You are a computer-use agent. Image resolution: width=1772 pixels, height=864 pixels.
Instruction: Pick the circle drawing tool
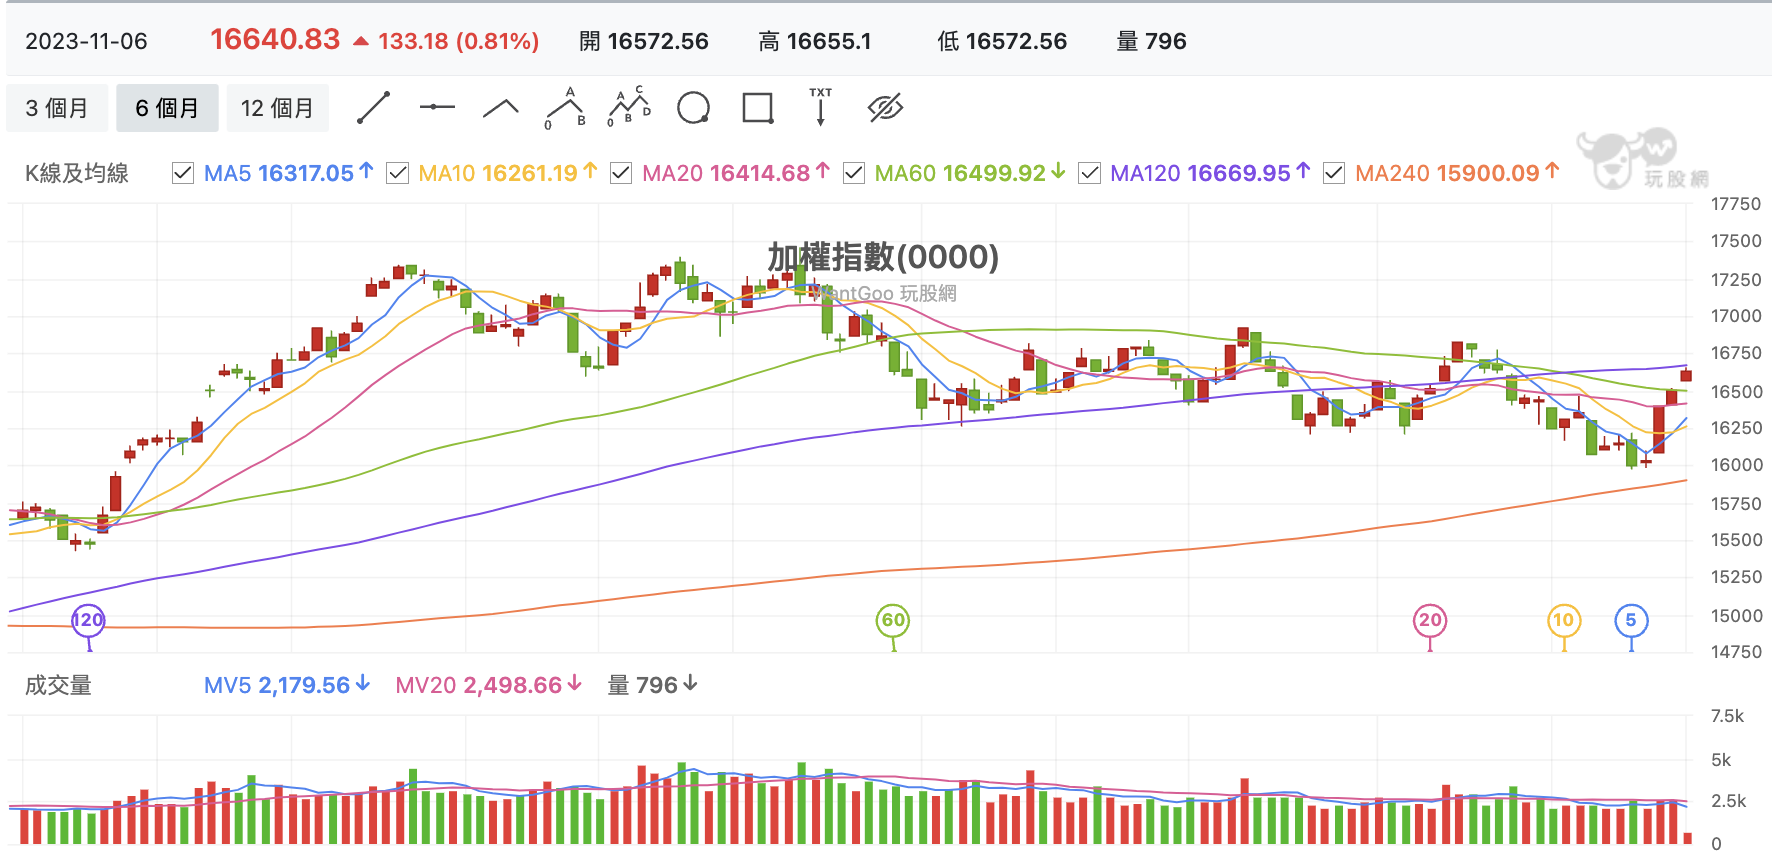click(x=693, y=107)
